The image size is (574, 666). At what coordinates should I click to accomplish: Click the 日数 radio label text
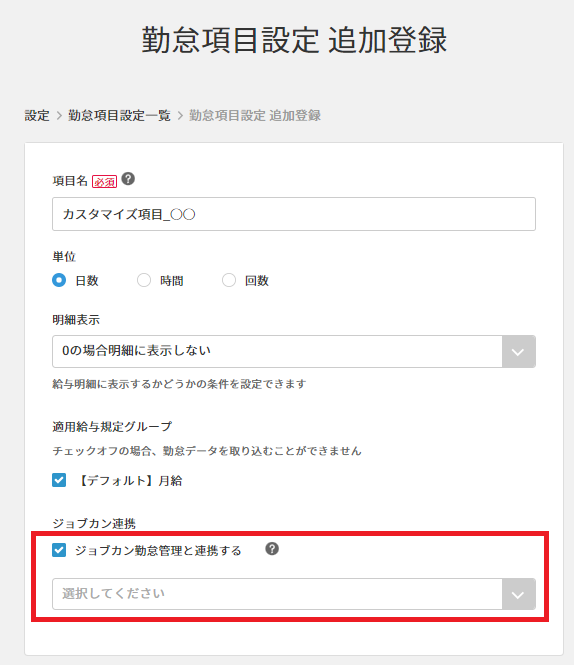click(87, 281)
